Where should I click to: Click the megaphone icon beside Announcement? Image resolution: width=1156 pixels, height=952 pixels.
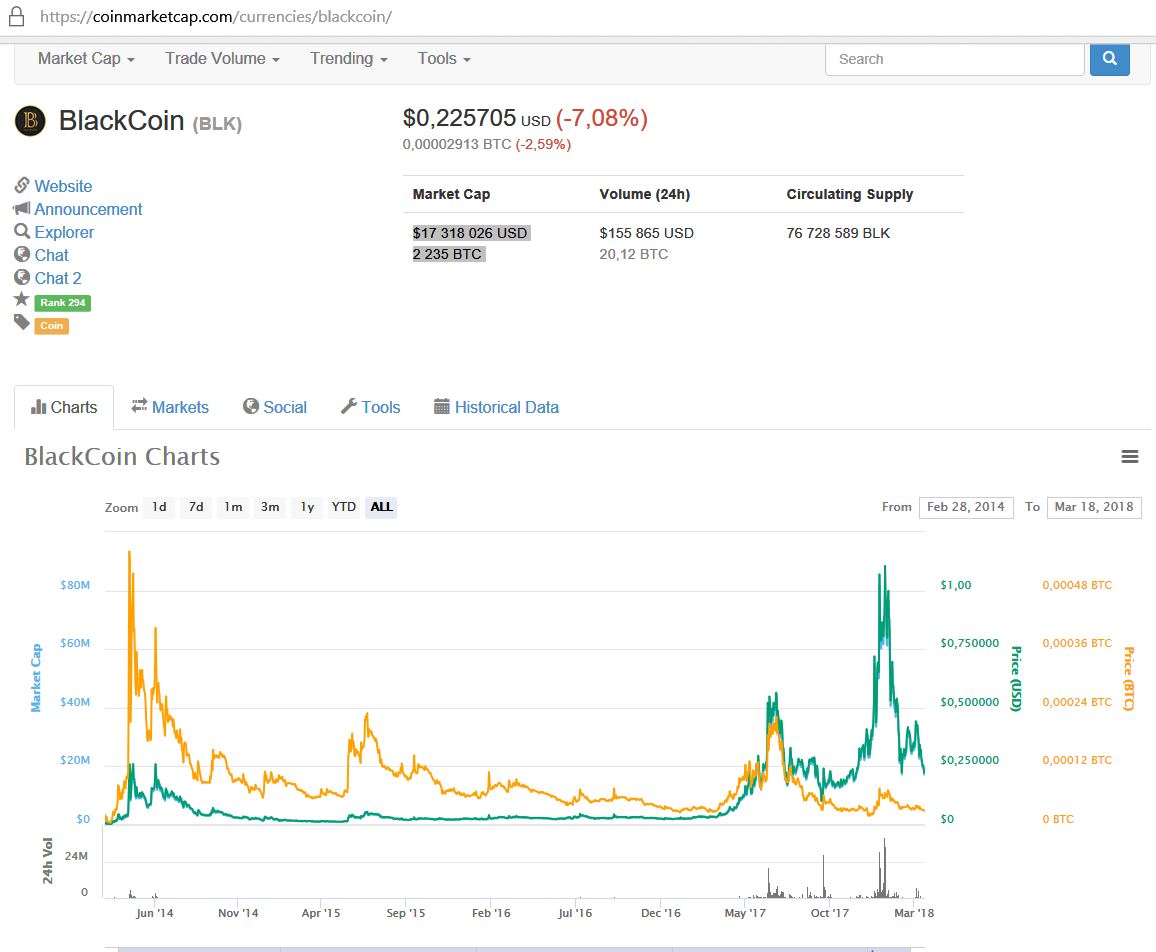[22, 209]
